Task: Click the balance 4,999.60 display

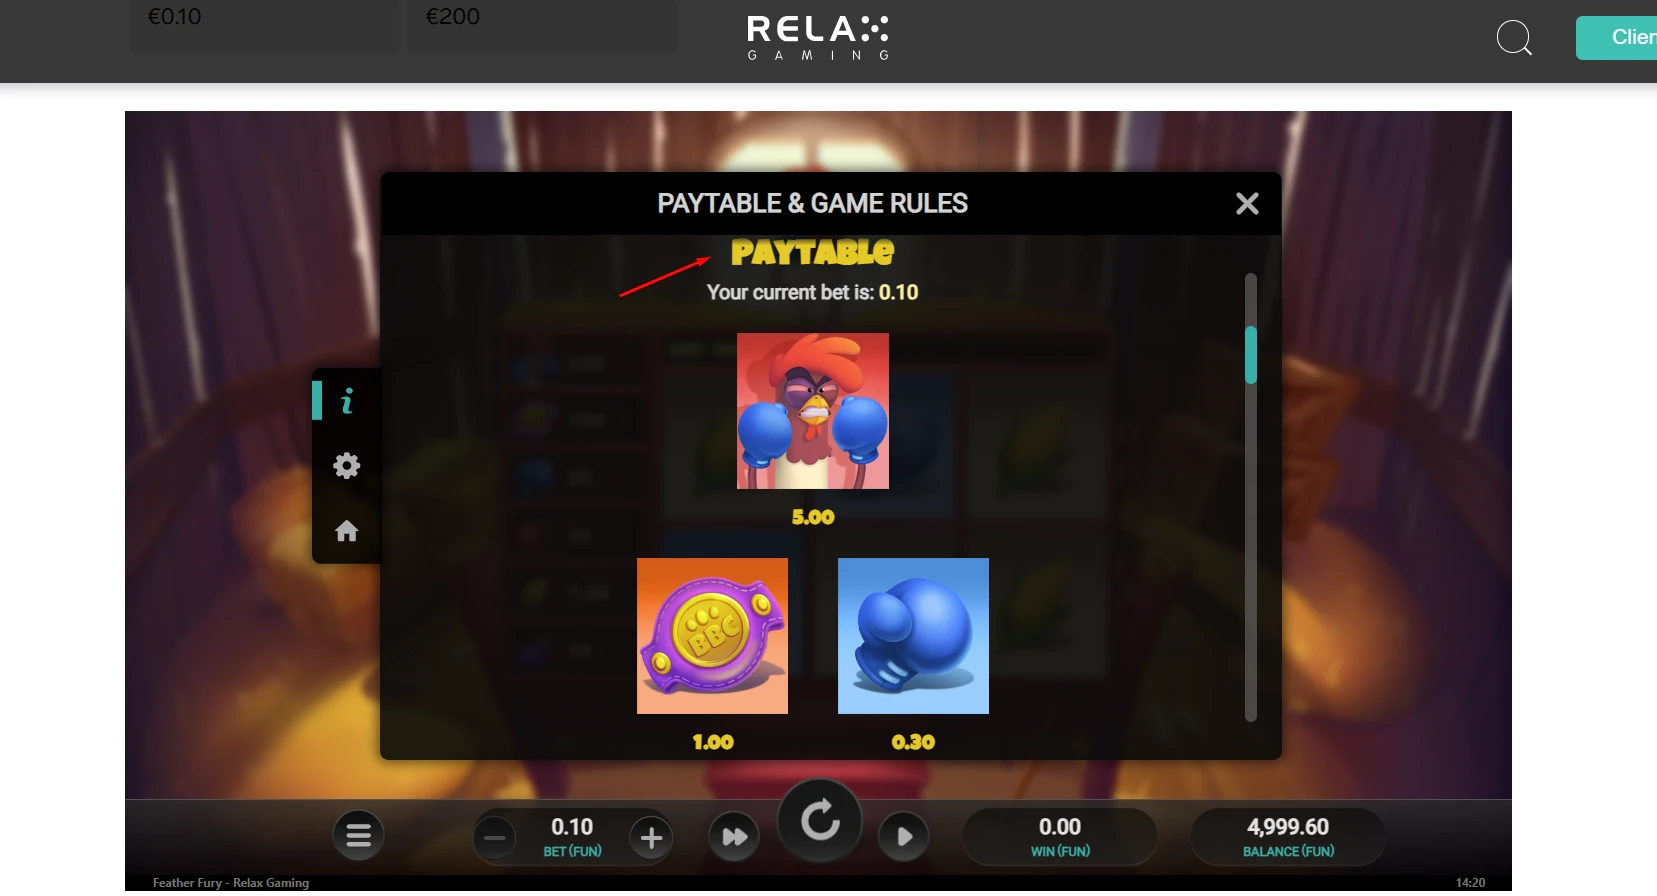Action: [1288, 837]
